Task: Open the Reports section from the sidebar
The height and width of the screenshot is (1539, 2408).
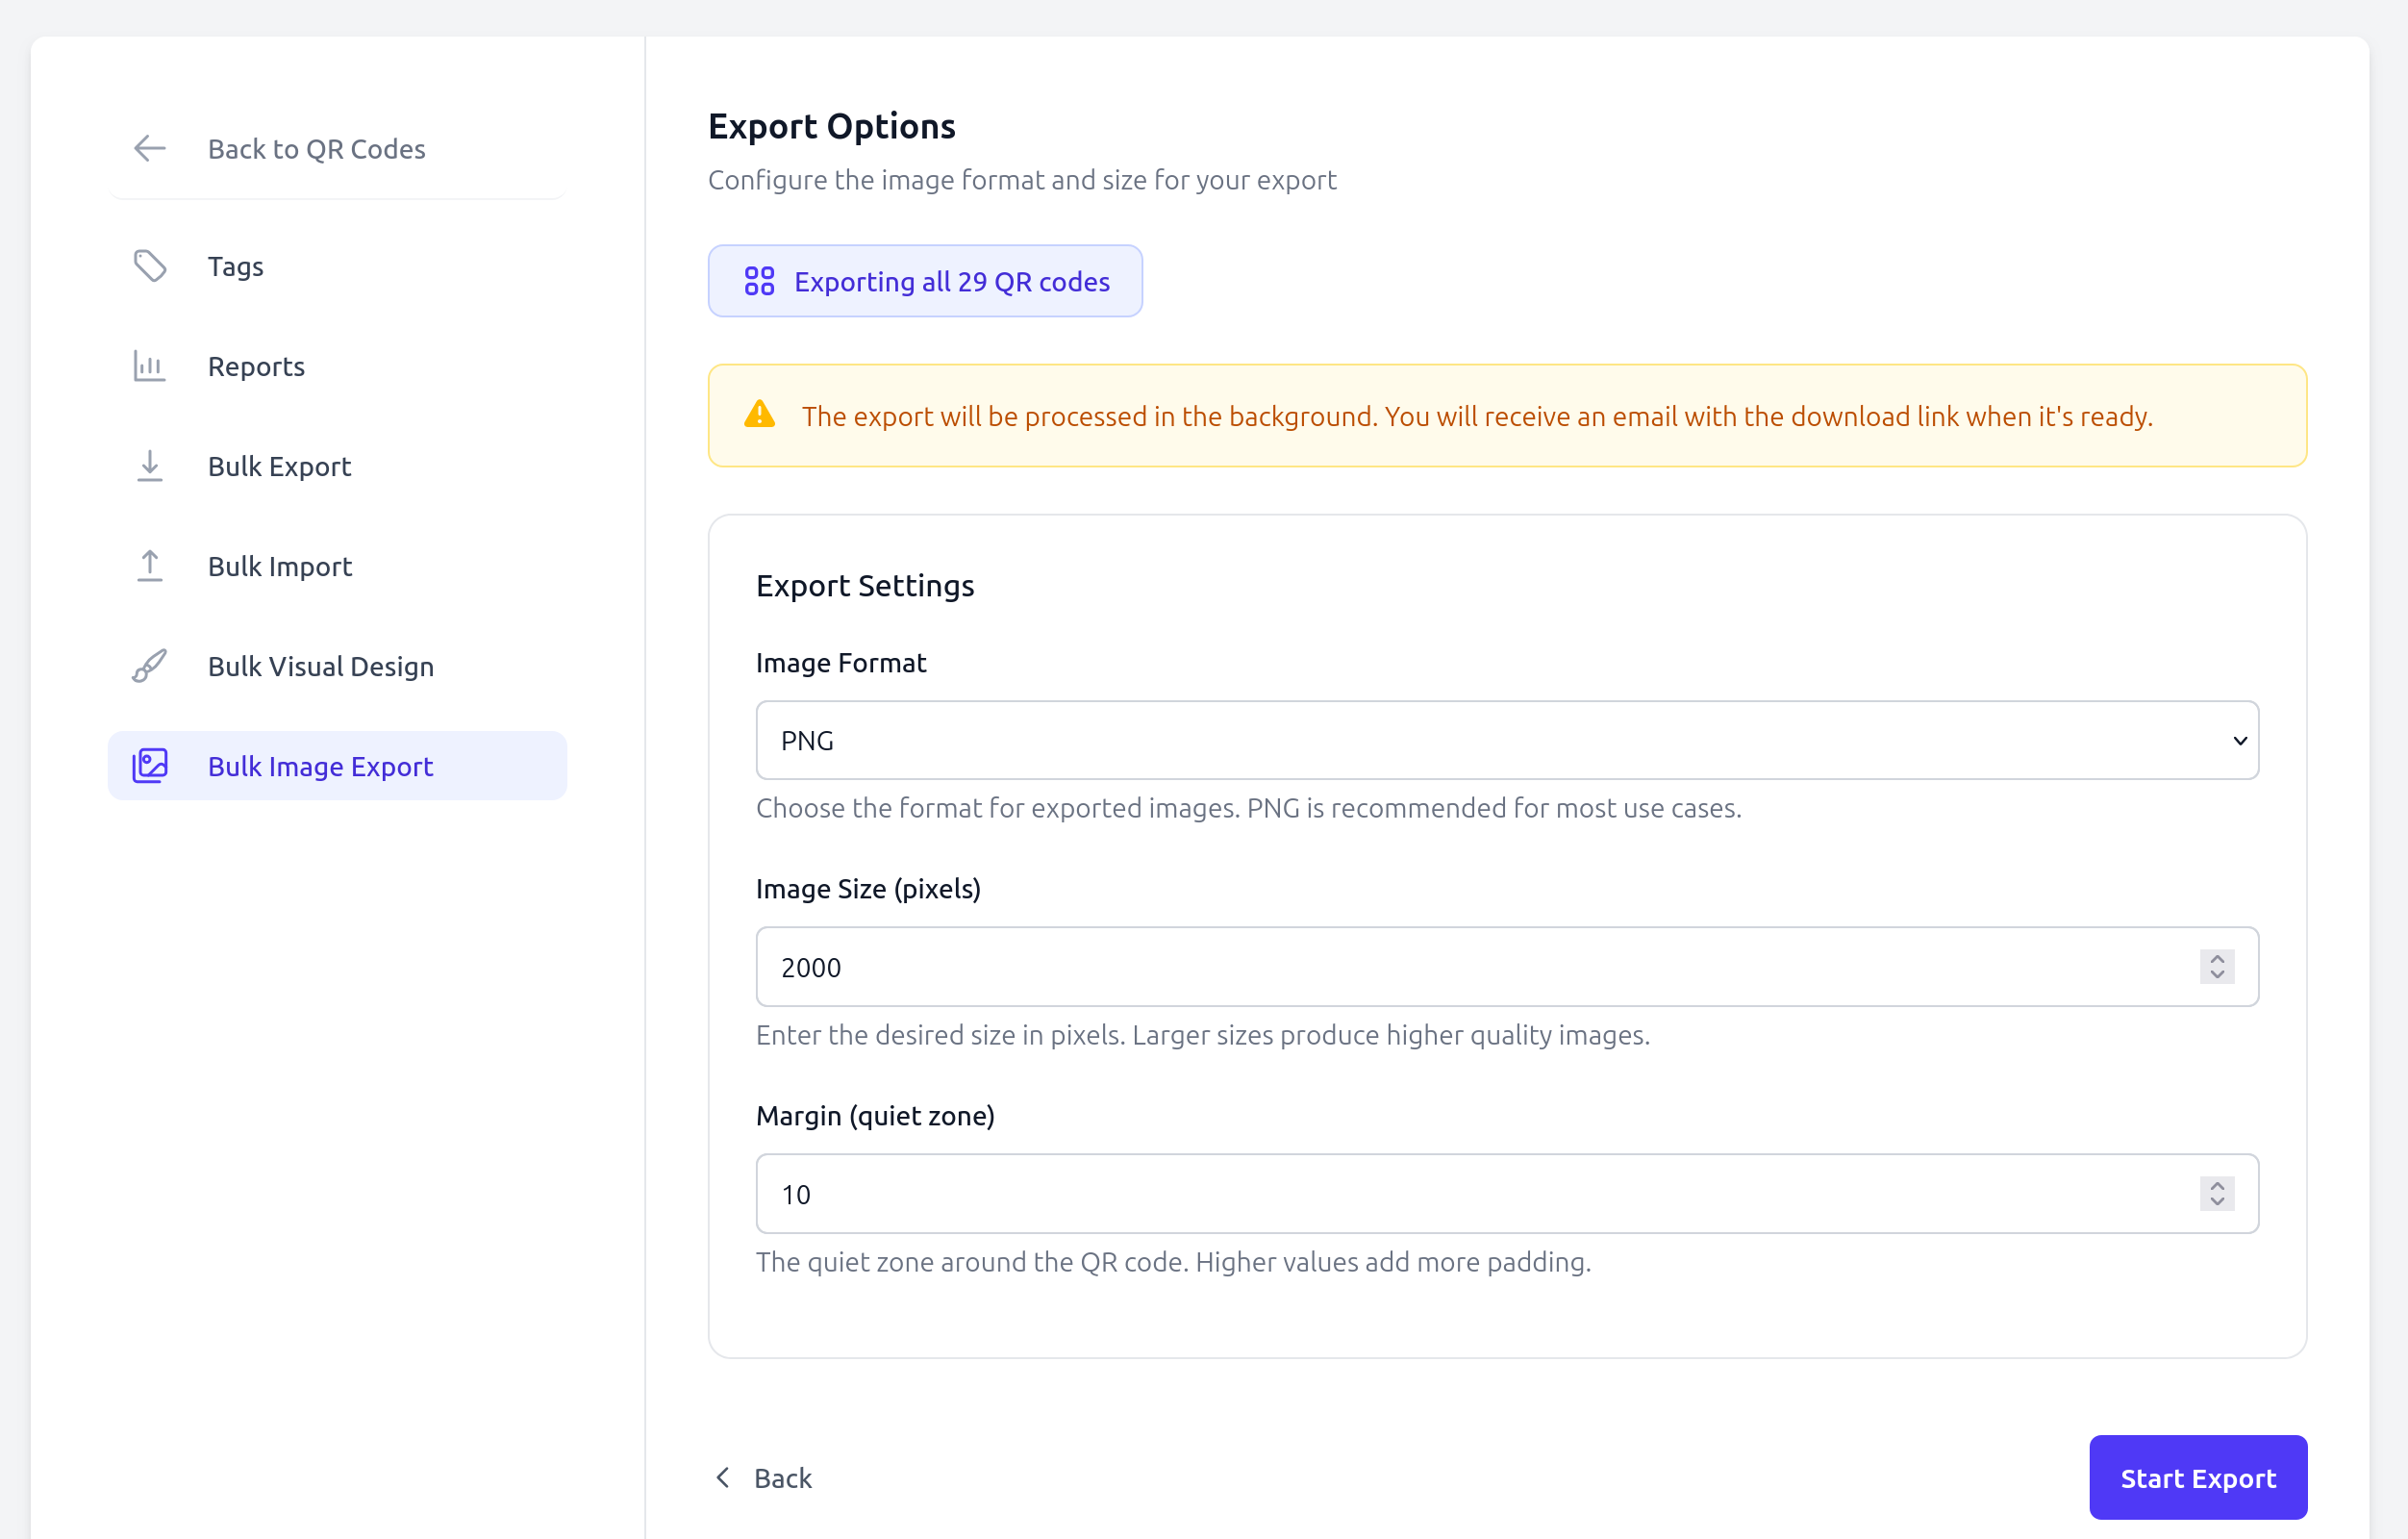Action: (x=256, y=366)
